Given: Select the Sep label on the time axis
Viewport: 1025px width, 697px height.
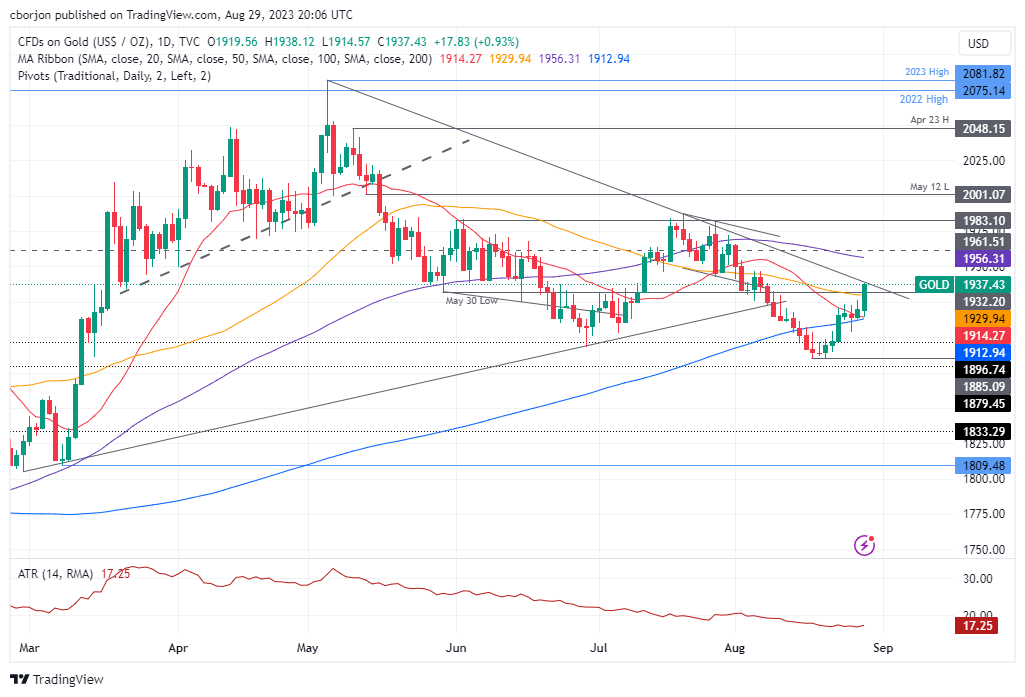Looking at the screenshot, I should coord(882,648).
